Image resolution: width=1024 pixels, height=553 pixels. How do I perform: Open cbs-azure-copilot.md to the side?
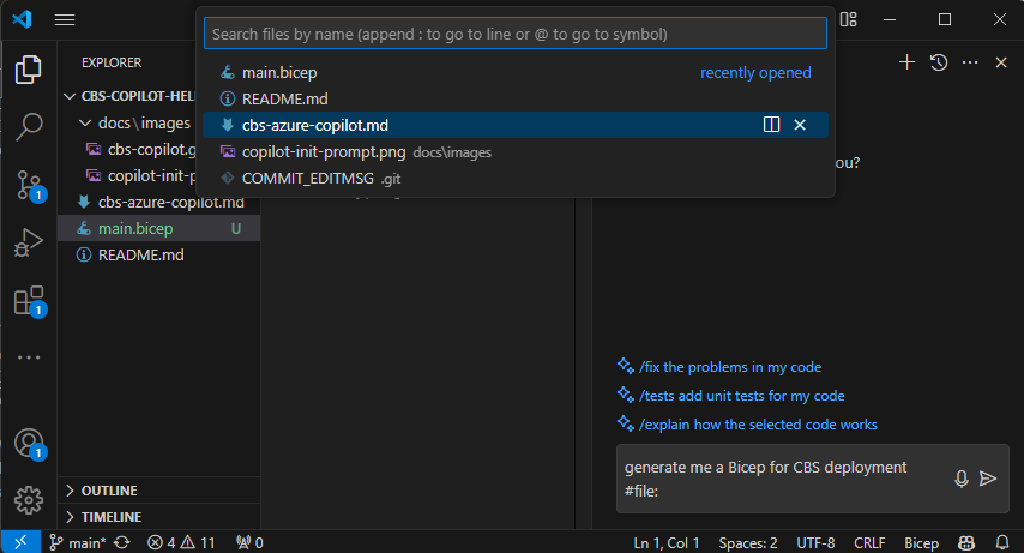[771, 125]
